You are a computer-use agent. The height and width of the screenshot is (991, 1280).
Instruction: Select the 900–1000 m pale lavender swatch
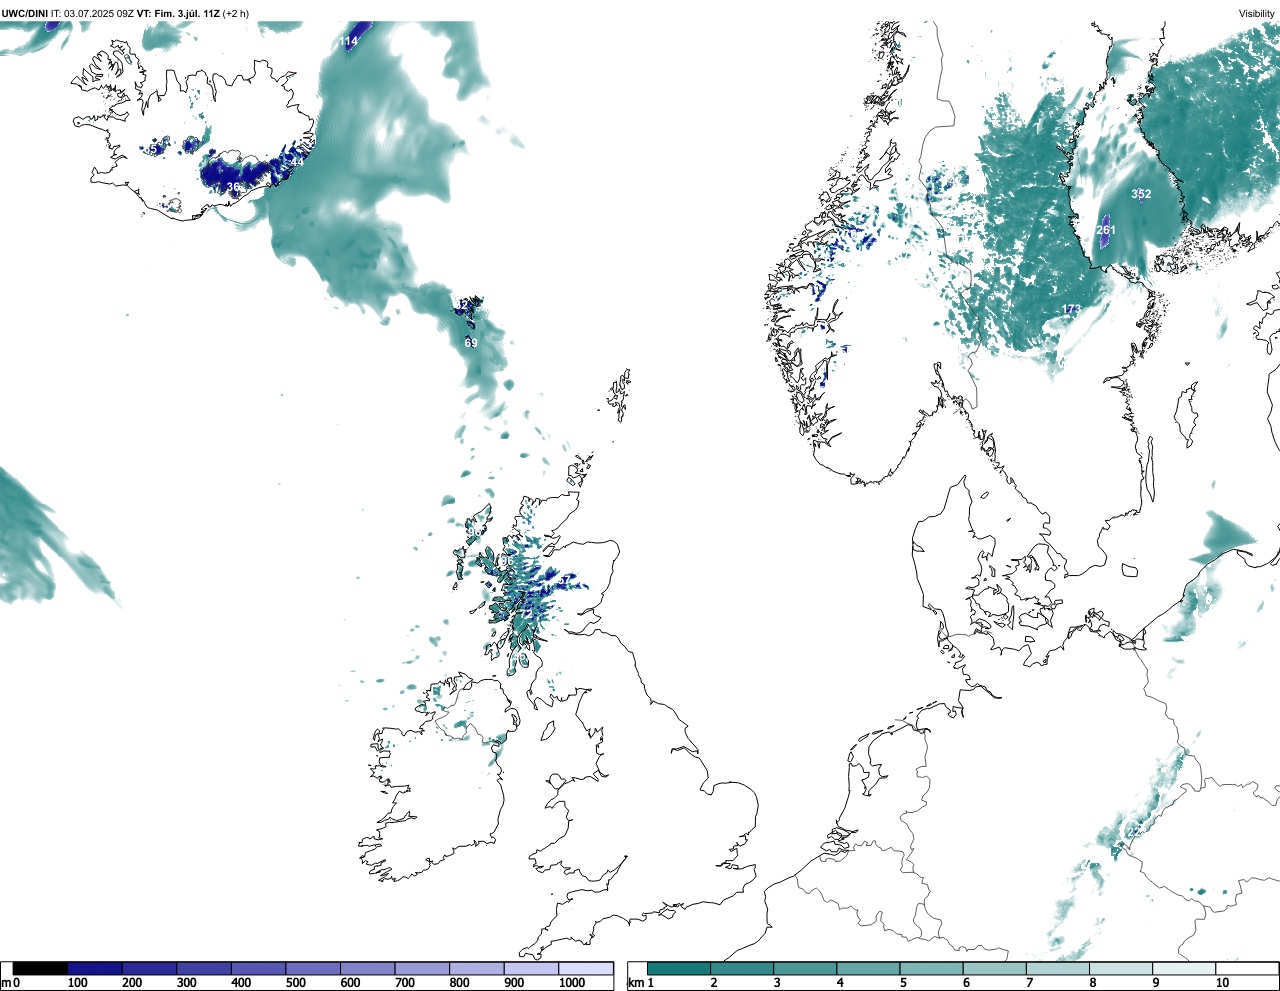click(531, 968)
